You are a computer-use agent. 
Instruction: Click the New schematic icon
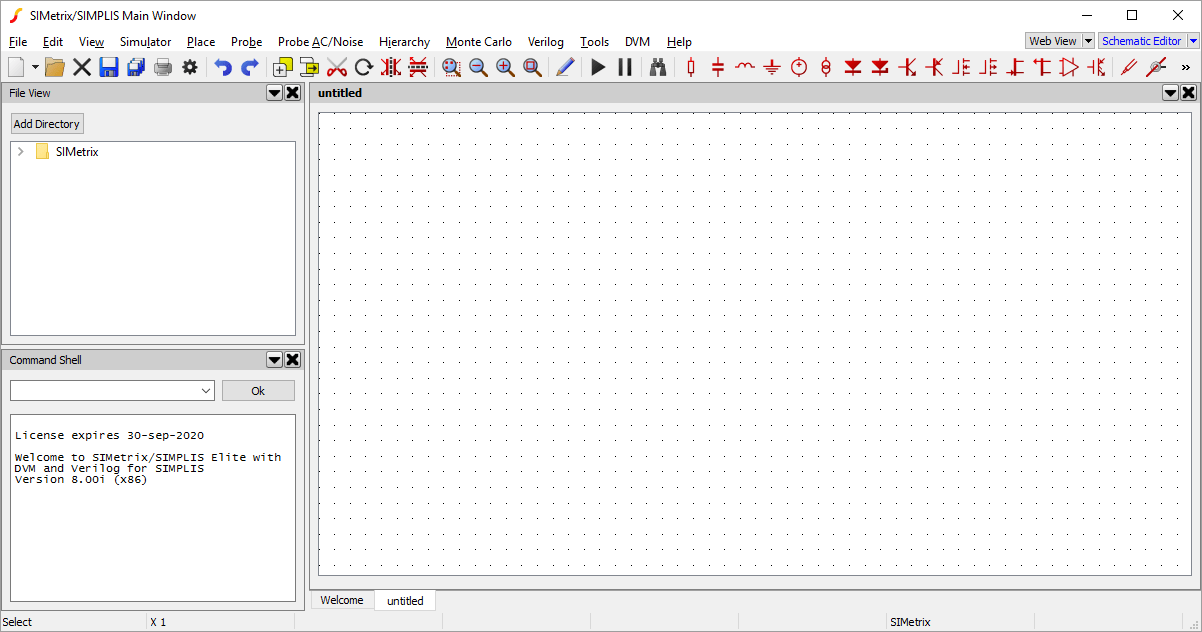pos(16,67)
